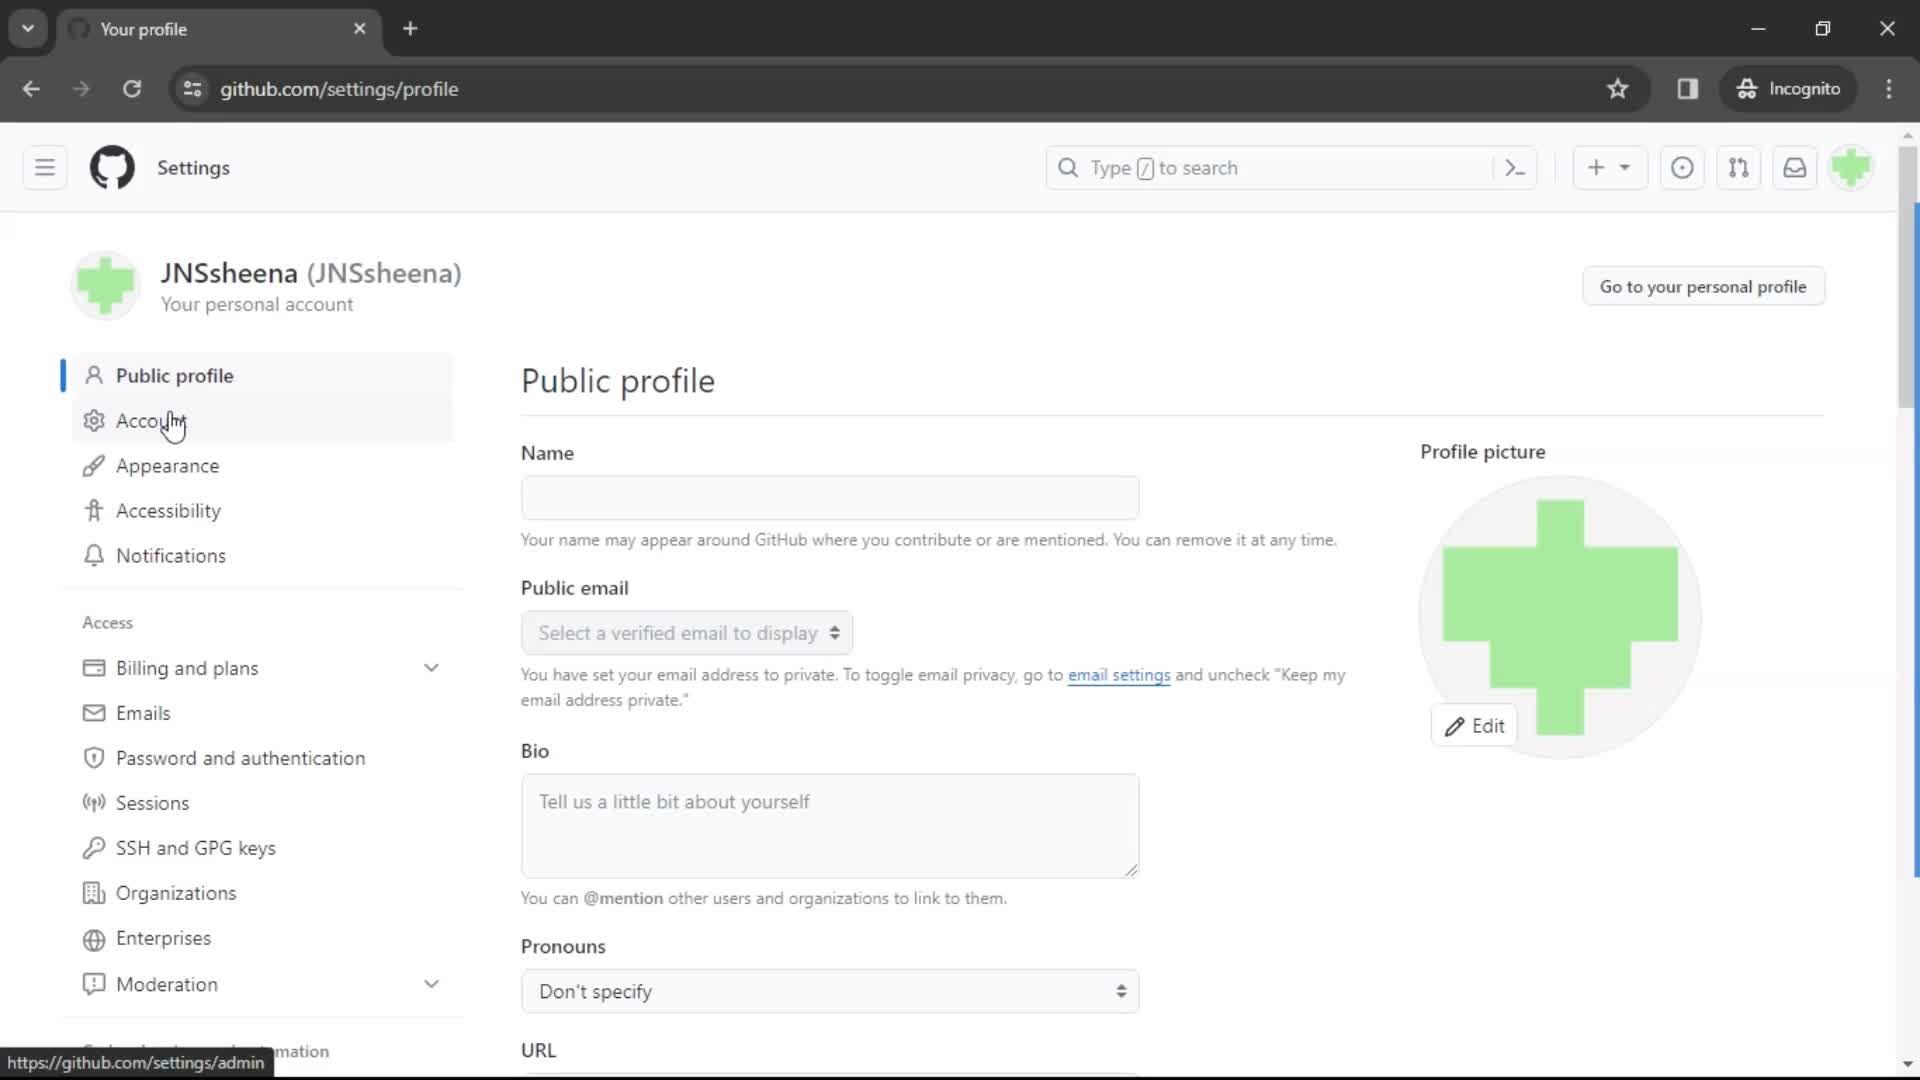Click the profile avatar icon top-right
This screenshot has width=1920, height=1080.
click(1853, 167)
